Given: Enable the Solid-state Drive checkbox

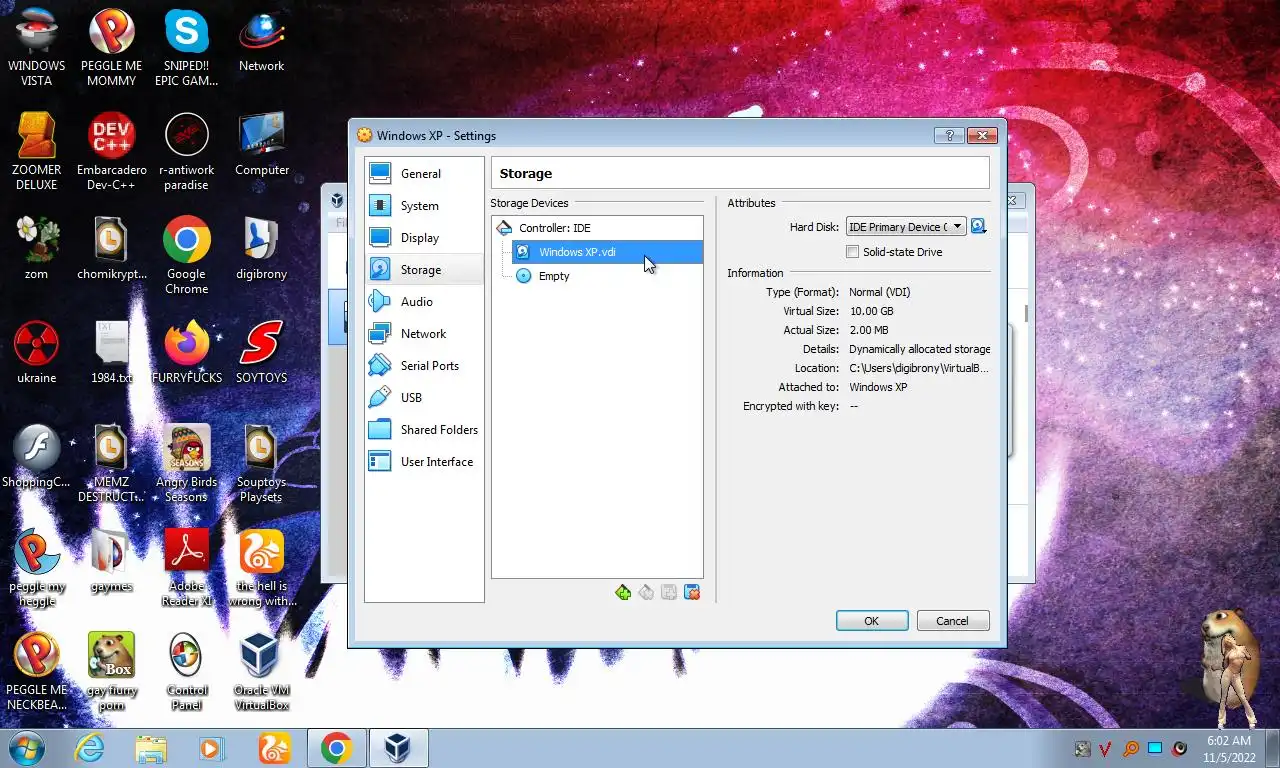Looking at the screenshot, I should click(x=853, y=252).
